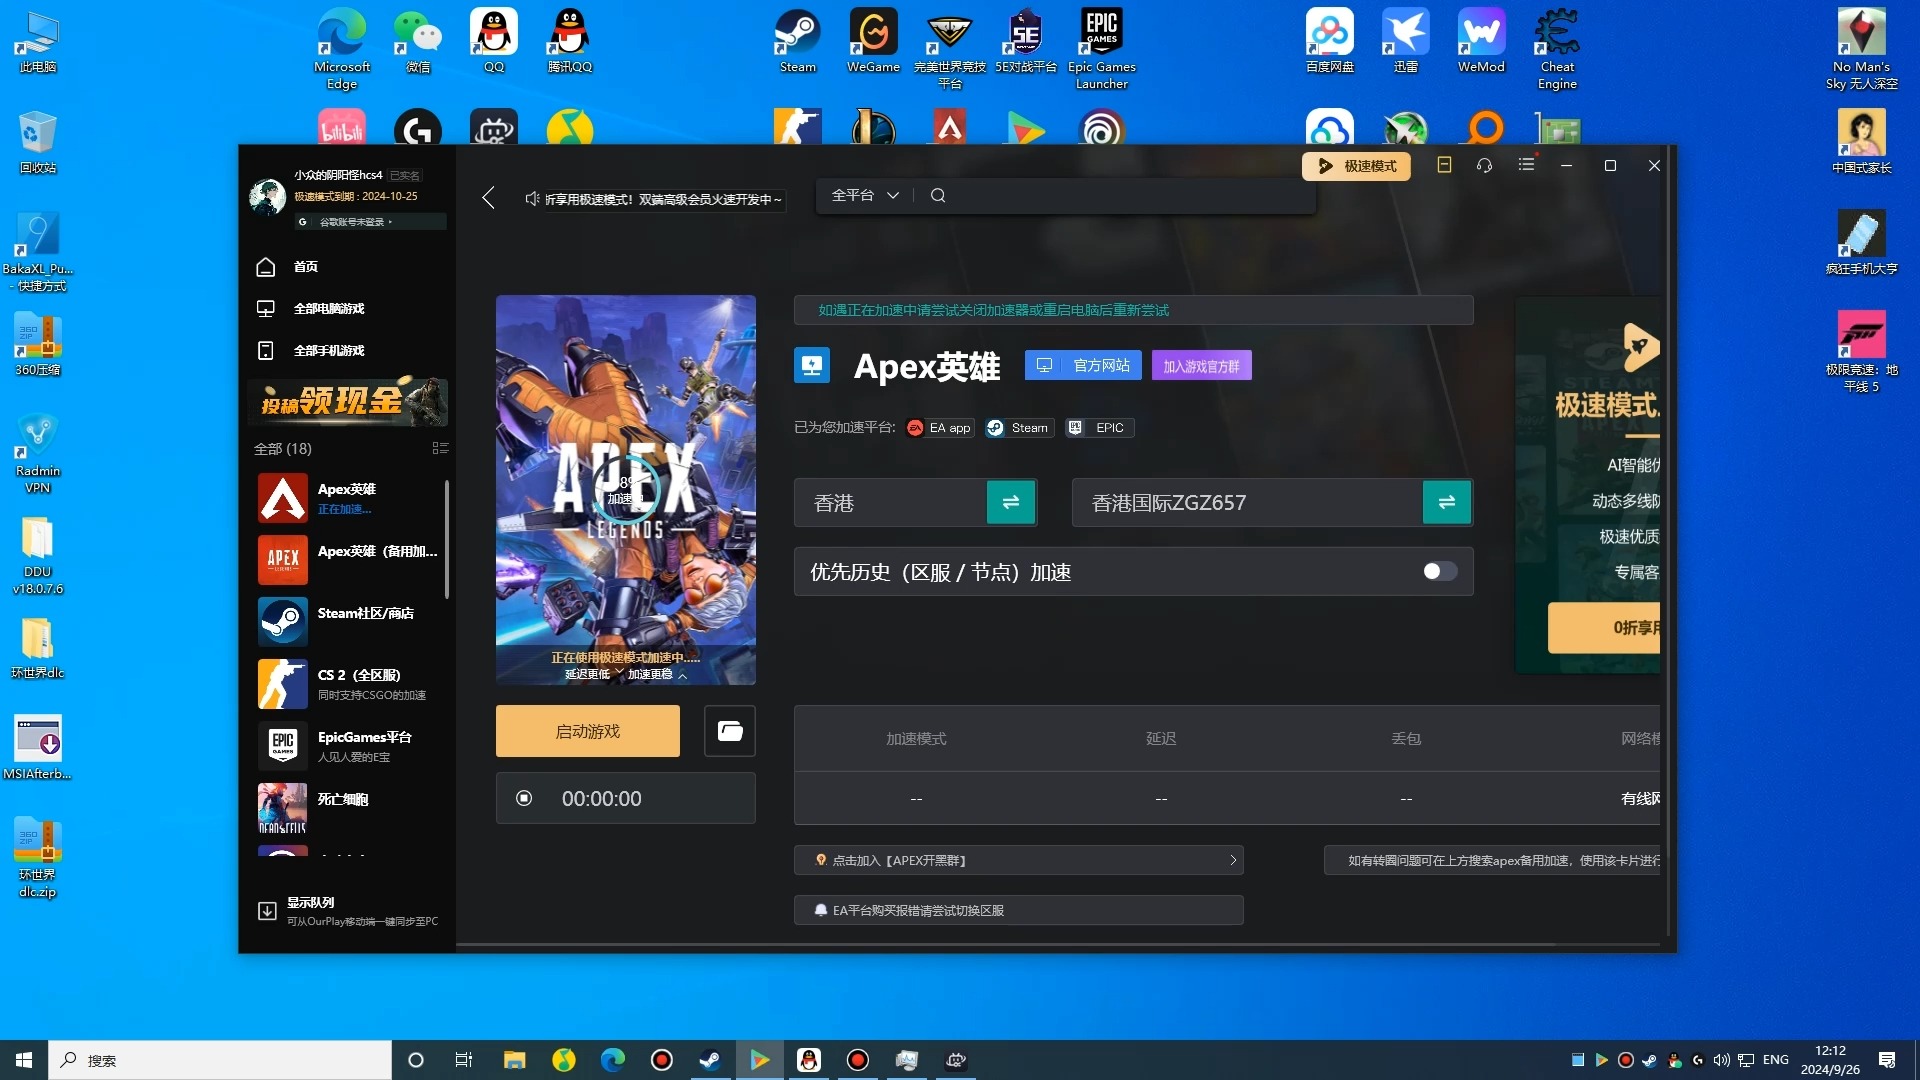Open Steam desktop shortcut icon

coord(798,40)
